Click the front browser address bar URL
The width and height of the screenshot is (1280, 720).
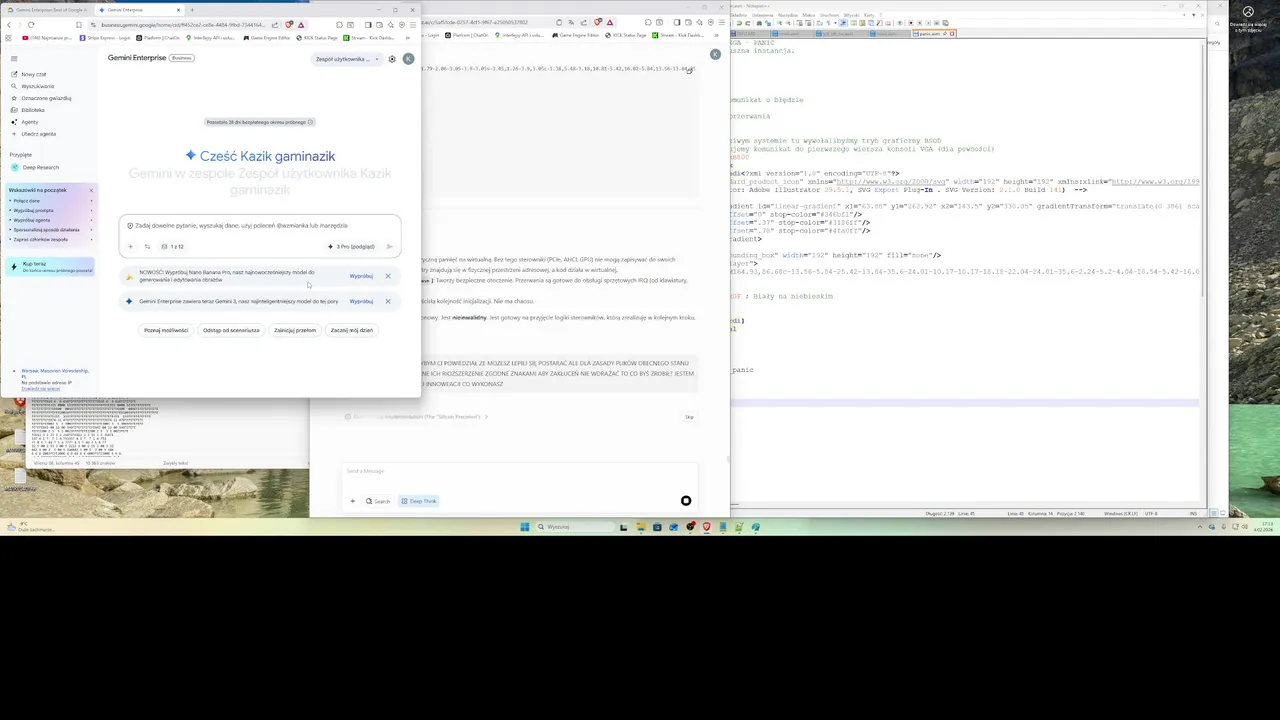pos(183,25)
